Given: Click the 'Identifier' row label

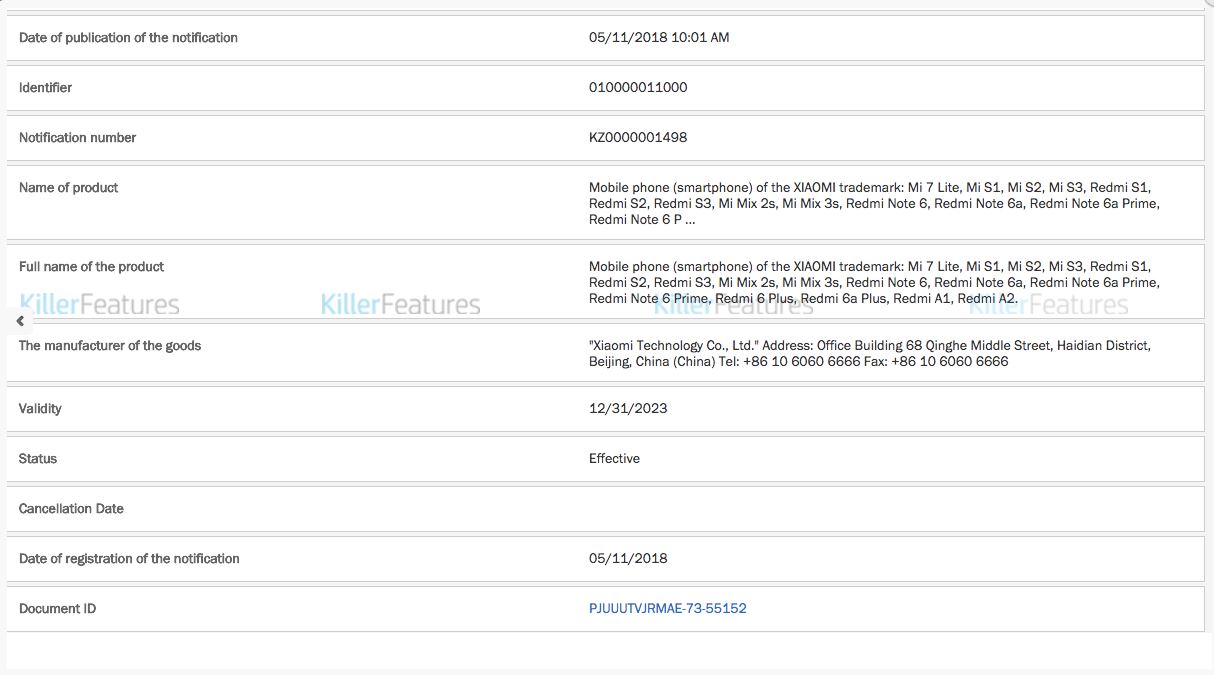Looking at the screenshot, I should [45, 87].
